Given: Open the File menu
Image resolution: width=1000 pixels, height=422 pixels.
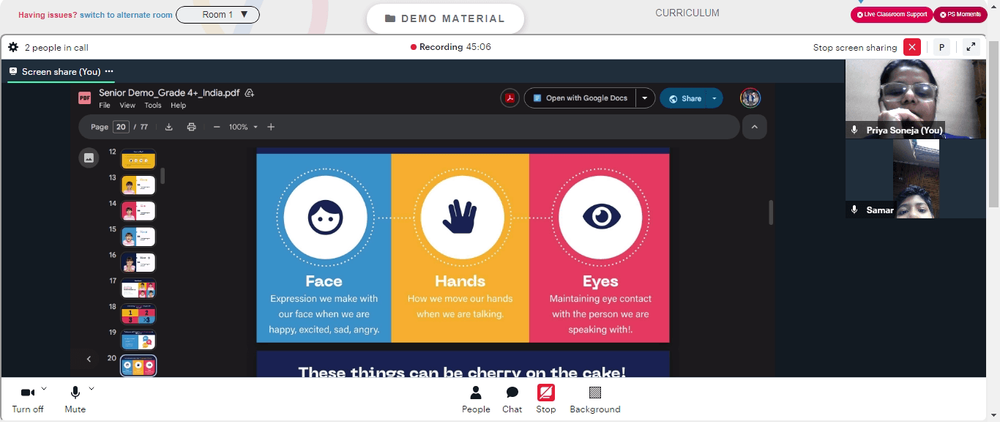Looking at the screenshot, I should (x=104, y=105).
